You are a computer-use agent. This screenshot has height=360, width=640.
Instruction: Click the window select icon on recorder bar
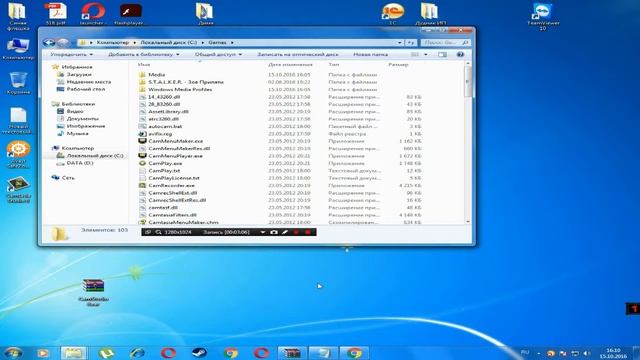coord(148,232)
